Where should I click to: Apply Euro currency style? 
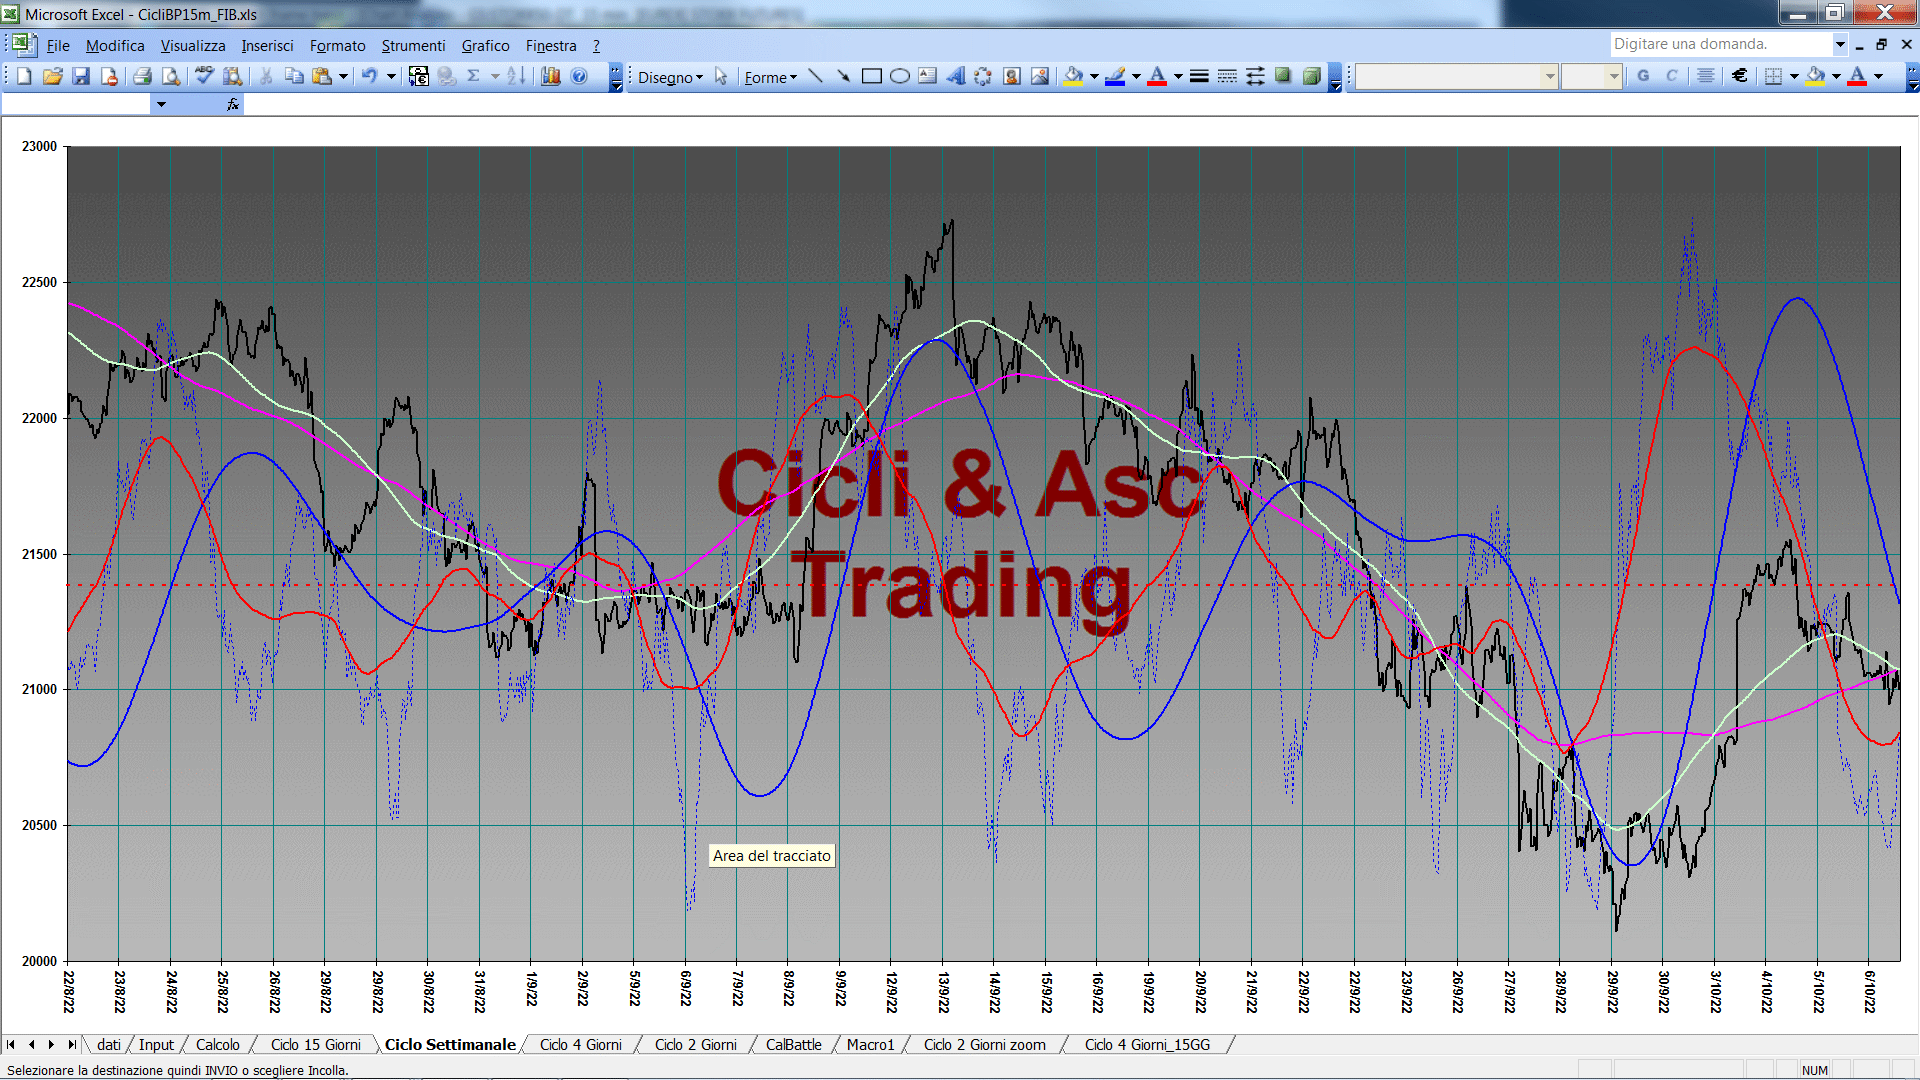point(1740,76)
